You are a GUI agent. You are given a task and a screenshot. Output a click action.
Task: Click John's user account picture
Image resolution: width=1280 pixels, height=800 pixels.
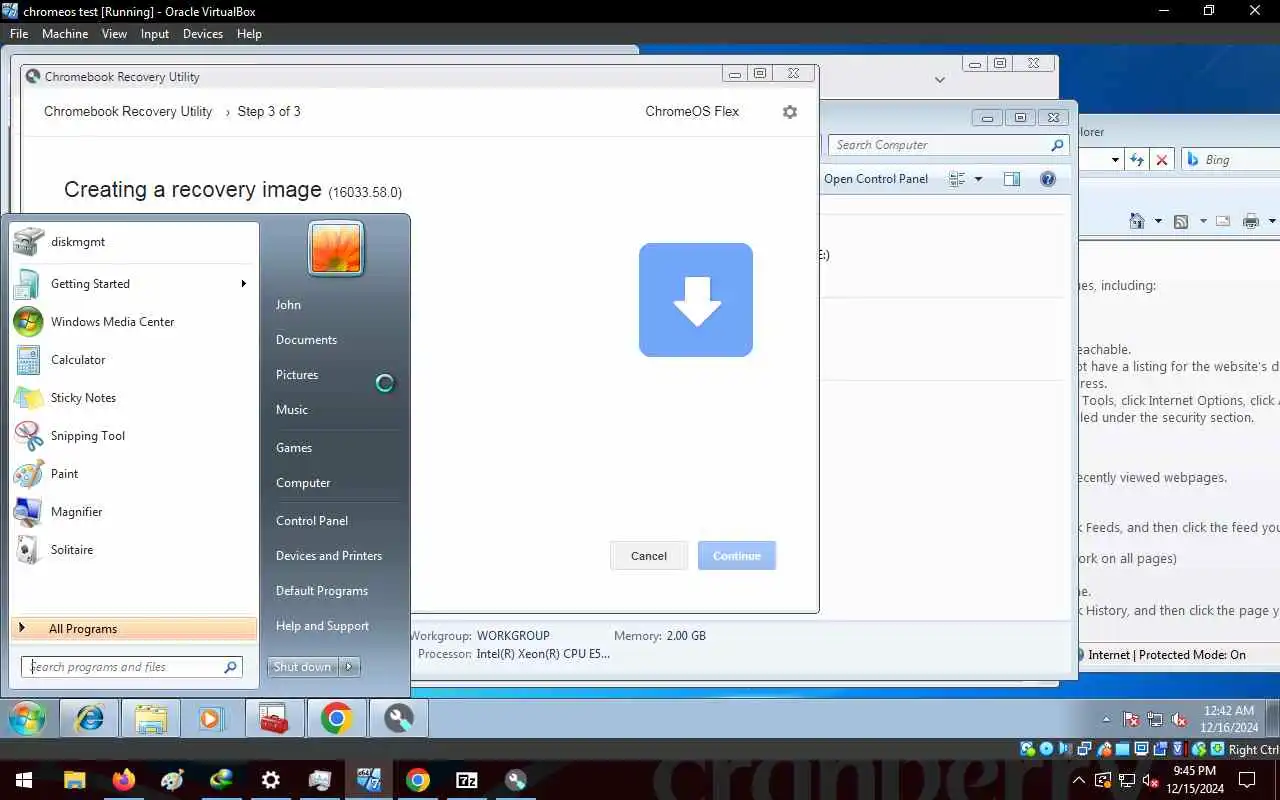(336, 248)
